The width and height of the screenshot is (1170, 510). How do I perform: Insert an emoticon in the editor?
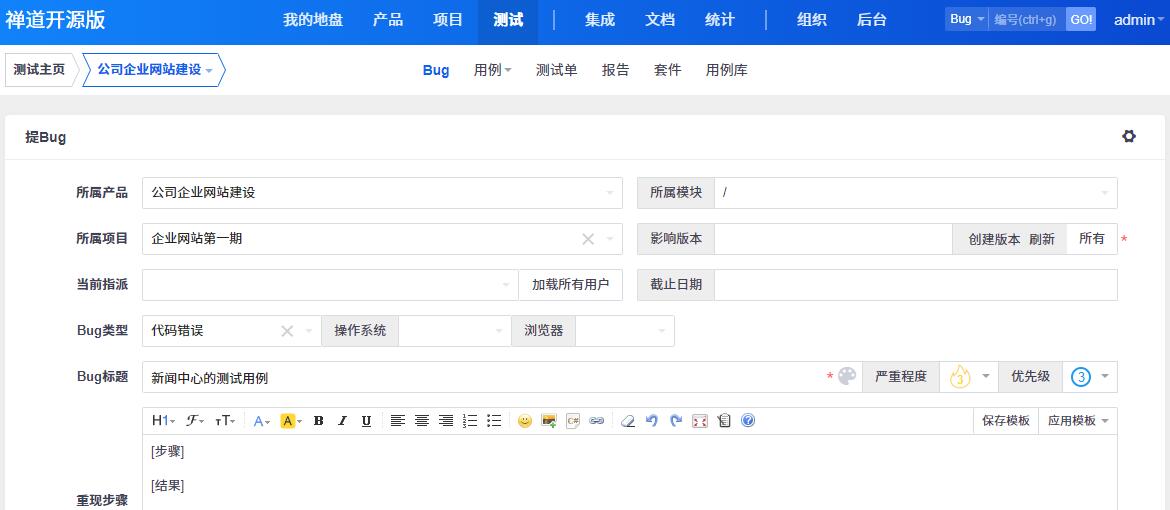point(524,421)
